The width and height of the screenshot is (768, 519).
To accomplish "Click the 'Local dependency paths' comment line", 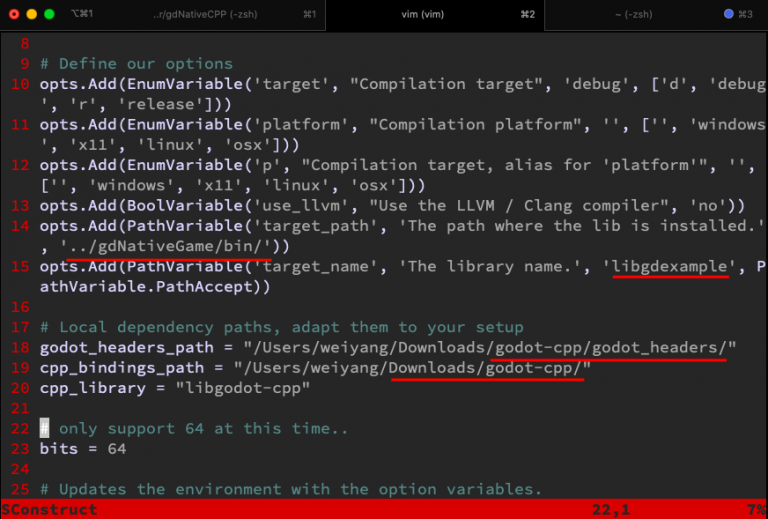I will point(282,327).
